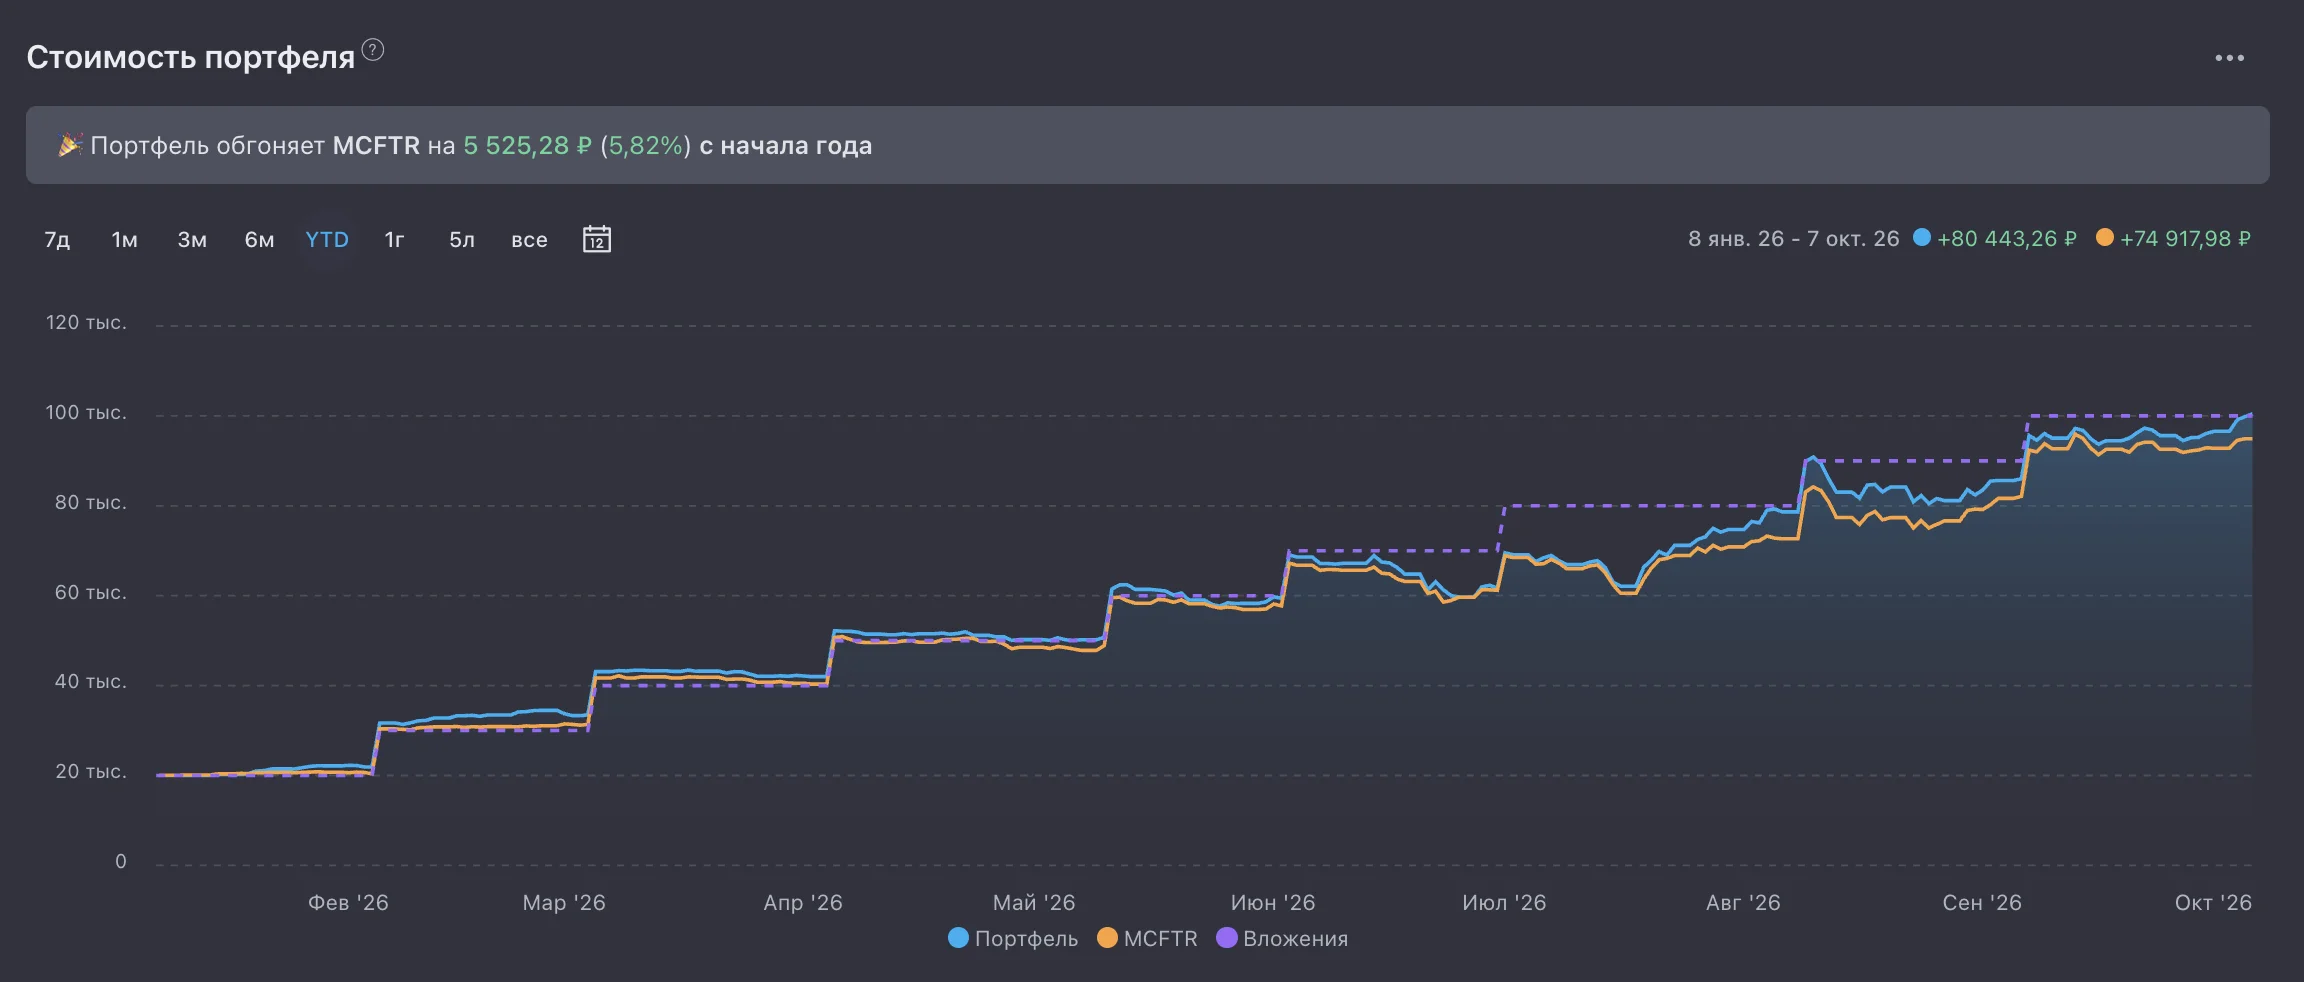Switch chart to 3м period
Screen dimensions: 2304x982
[192, 240]
